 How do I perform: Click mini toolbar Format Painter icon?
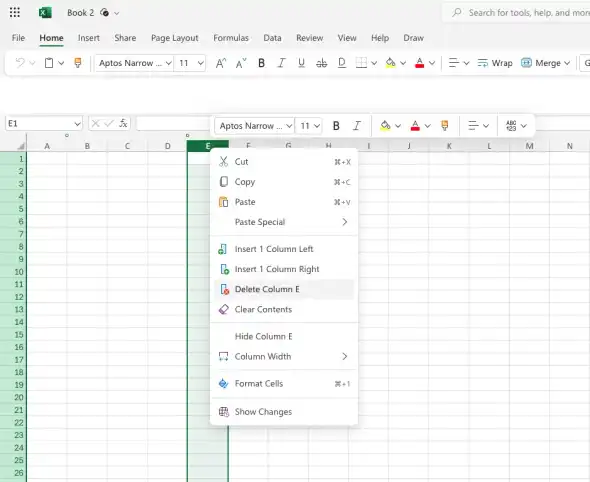(x=445, y=126)
